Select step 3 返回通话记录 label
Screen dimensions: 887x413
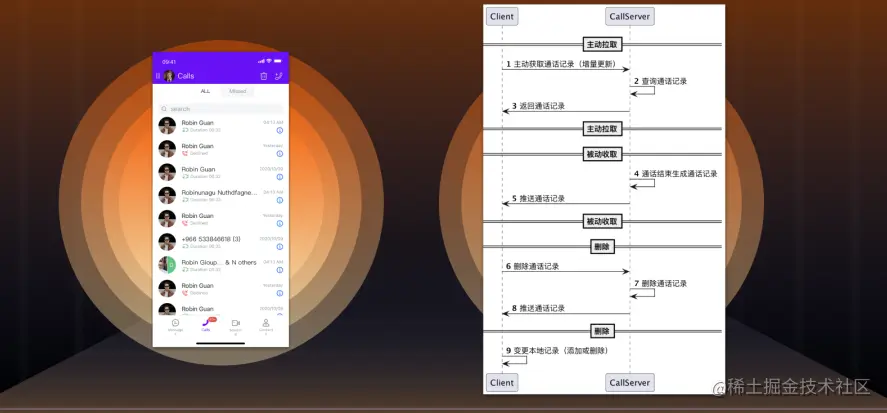click(538, 106)
